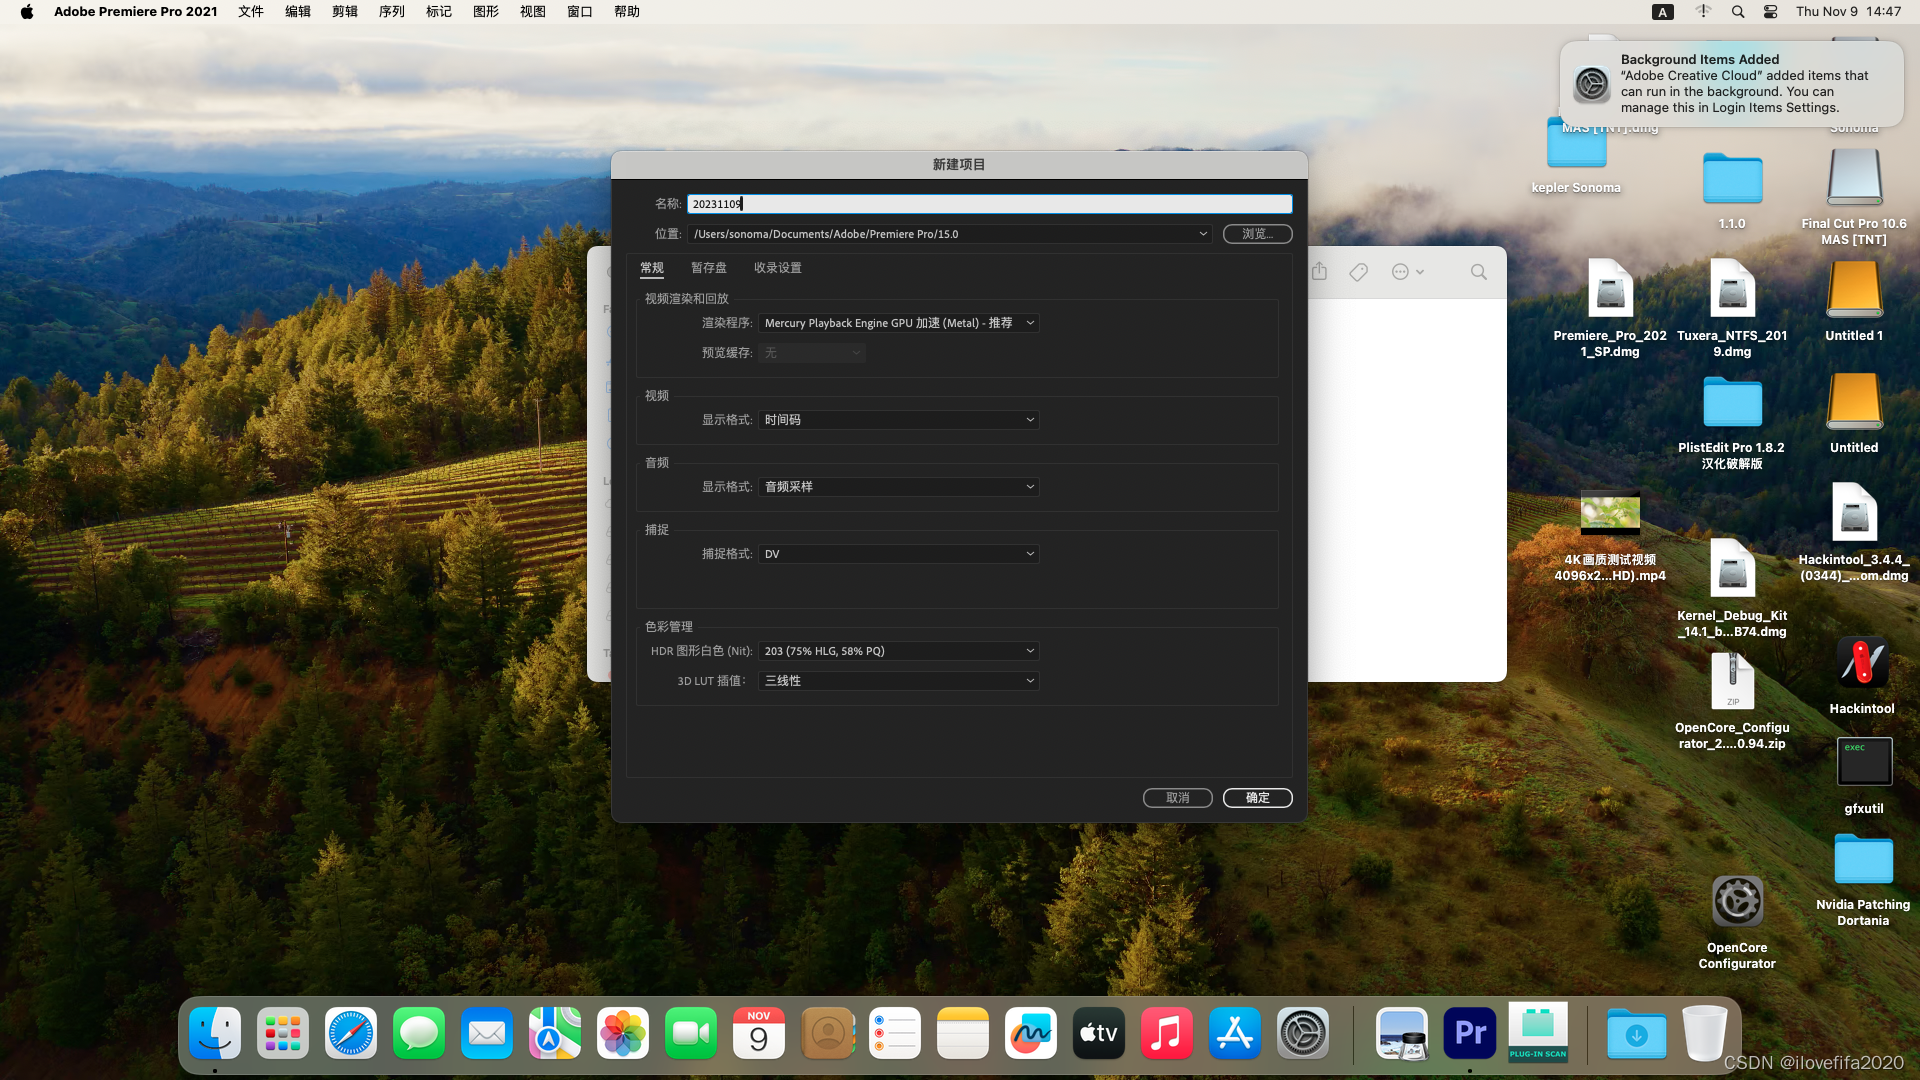Viewport: 1920px width, 1080px height.
Task: Click the Finder search magnifier icon
Action: [x=1478, y=272]
